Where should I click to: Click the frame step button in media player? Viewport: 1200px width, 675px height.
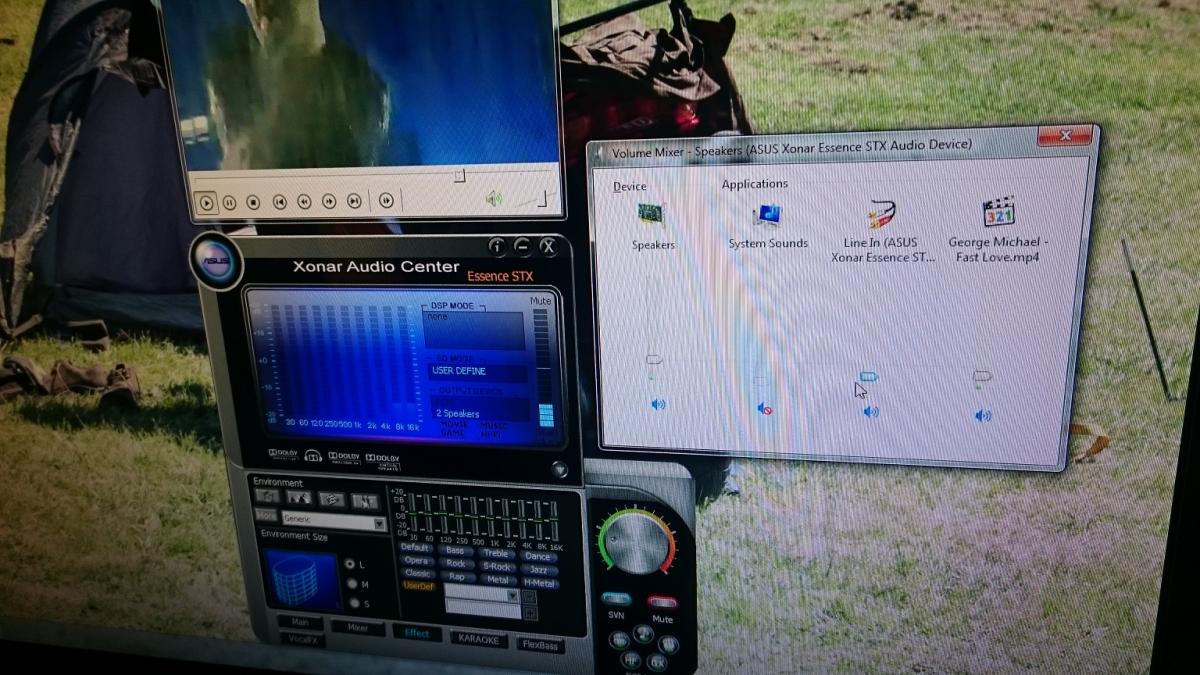pos(386,202)
